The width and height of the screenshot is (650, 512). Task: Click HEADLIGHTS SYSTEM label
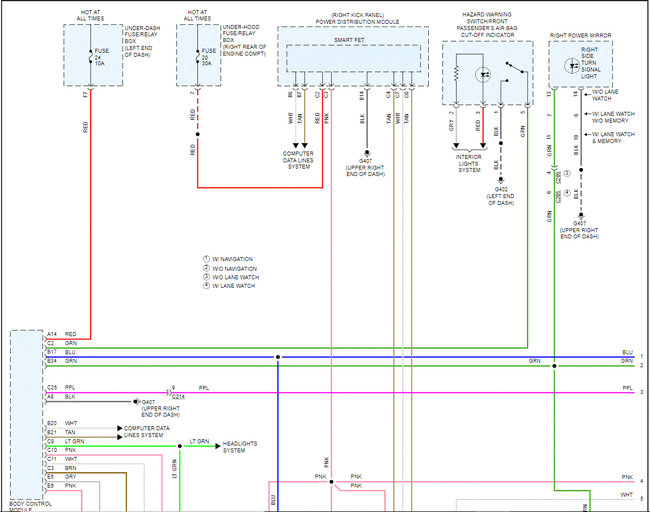tap(240, 447)
